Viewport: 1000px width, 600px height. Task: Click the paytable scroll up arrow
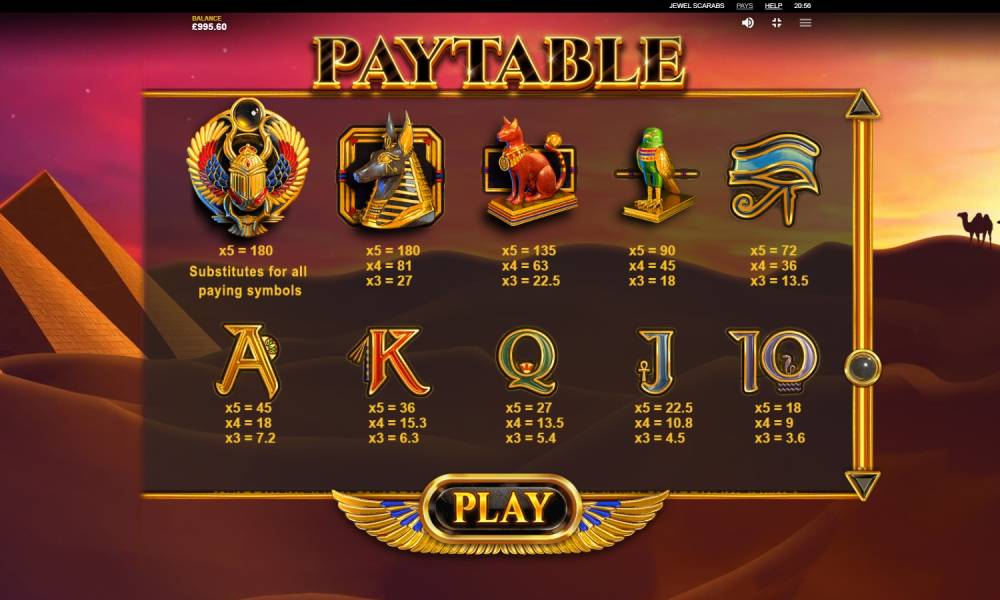(x=862, y=105)
